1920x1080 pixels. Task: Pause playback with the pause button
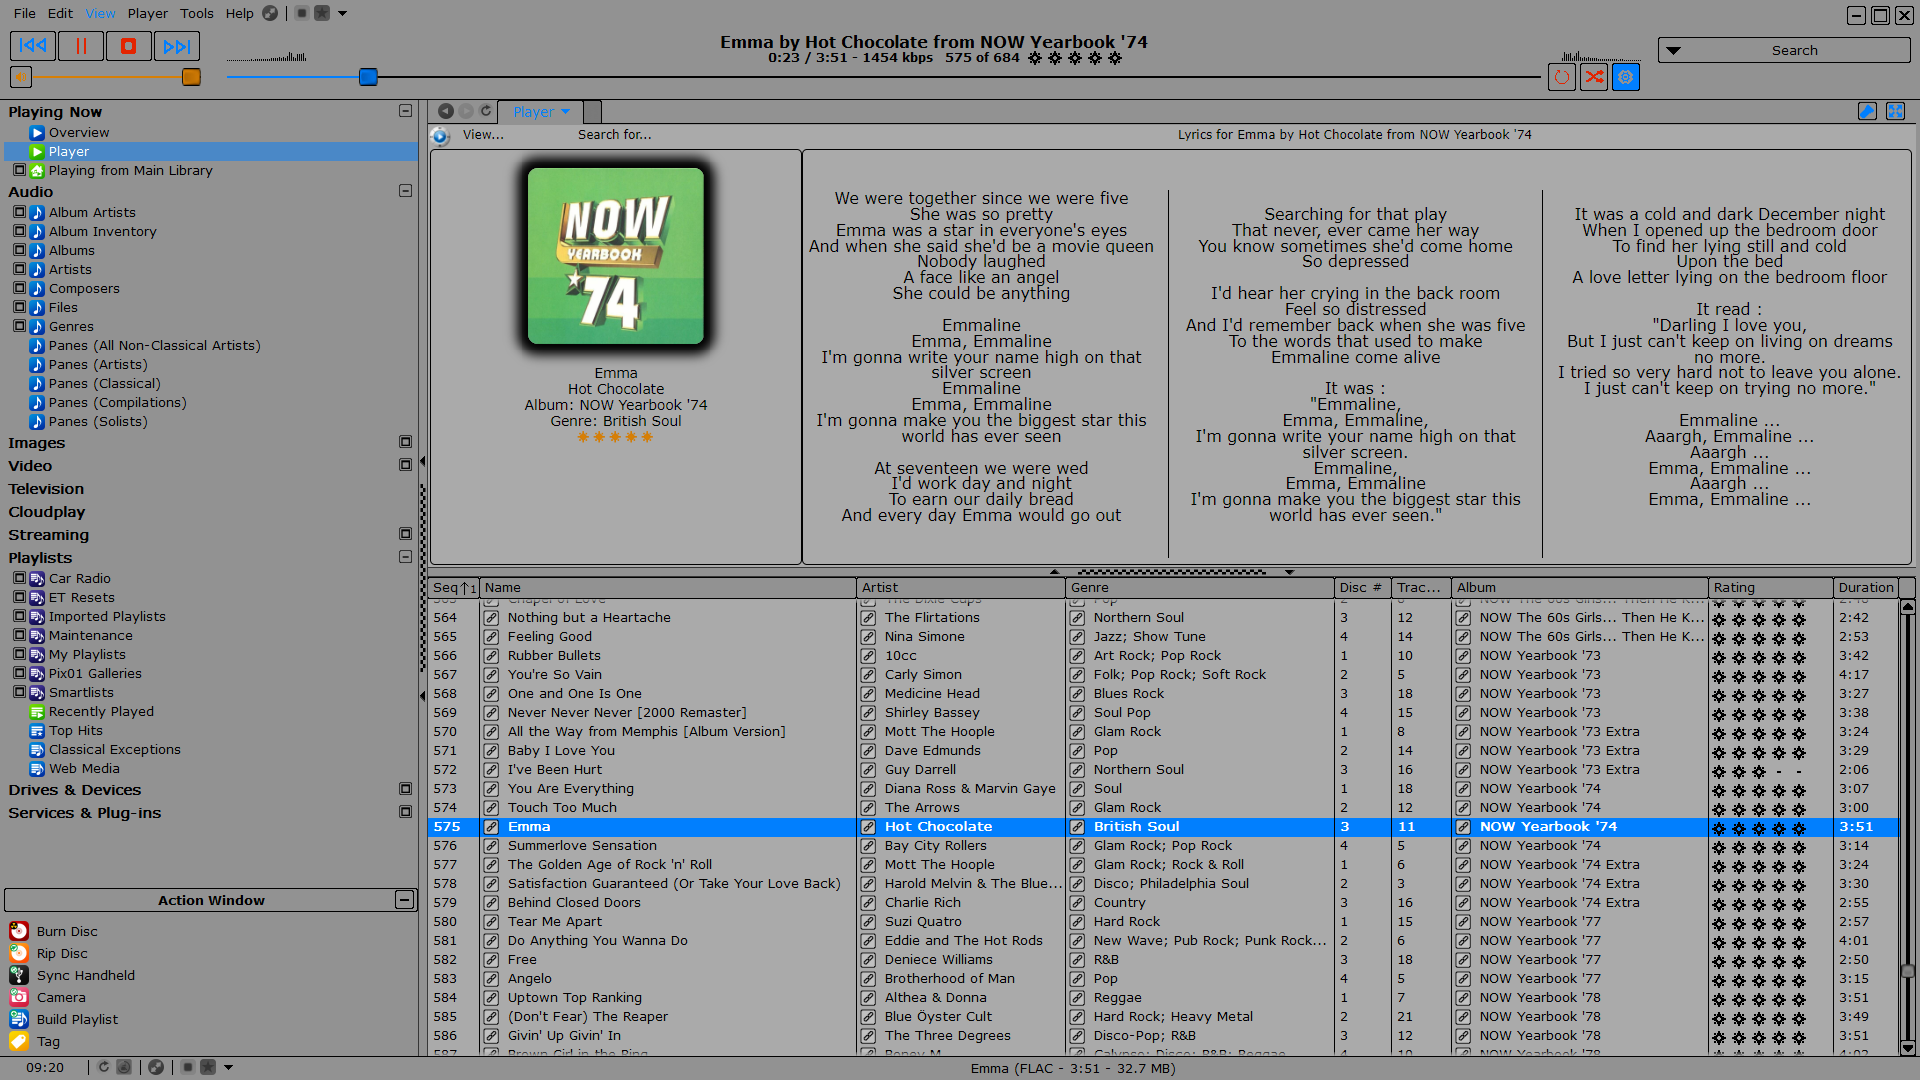[81, 46]
